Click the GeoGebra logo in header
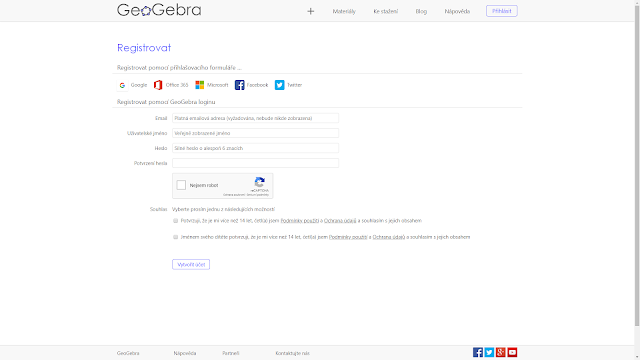640x360 pixels. [159, 10]
